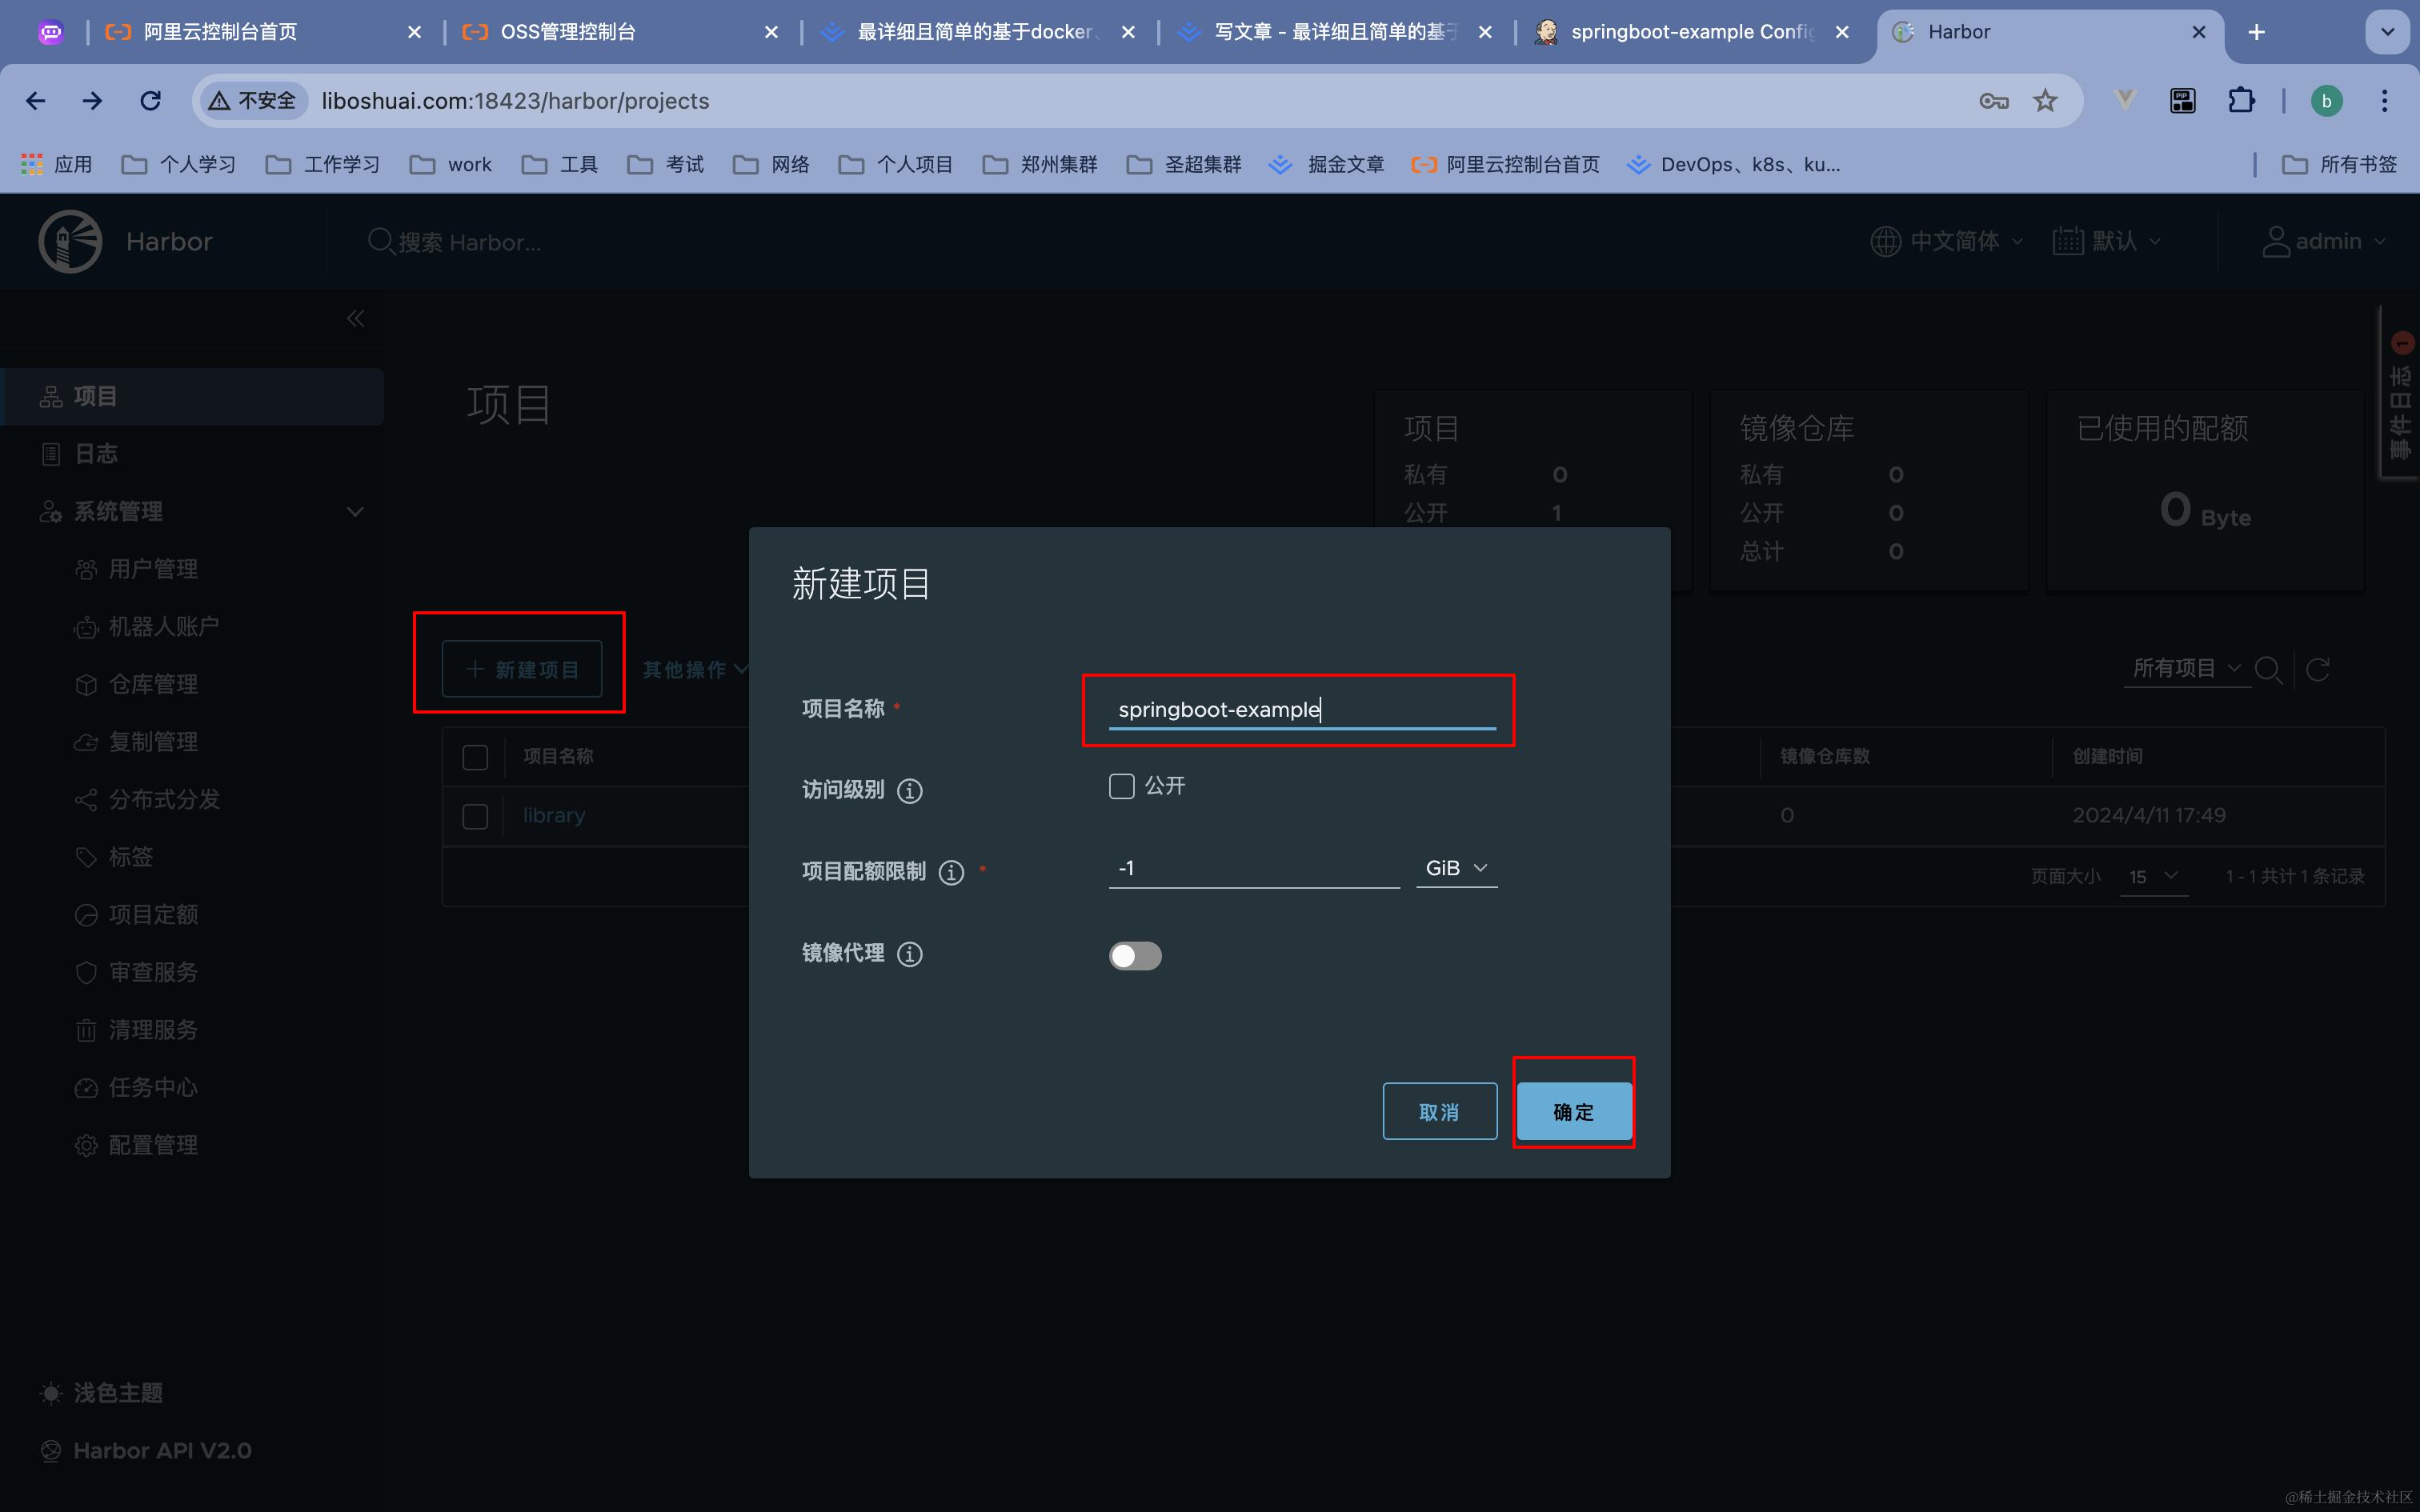Click the 项目配额限制 quota value field
2420x1512 pixels.
(1252, 868)
